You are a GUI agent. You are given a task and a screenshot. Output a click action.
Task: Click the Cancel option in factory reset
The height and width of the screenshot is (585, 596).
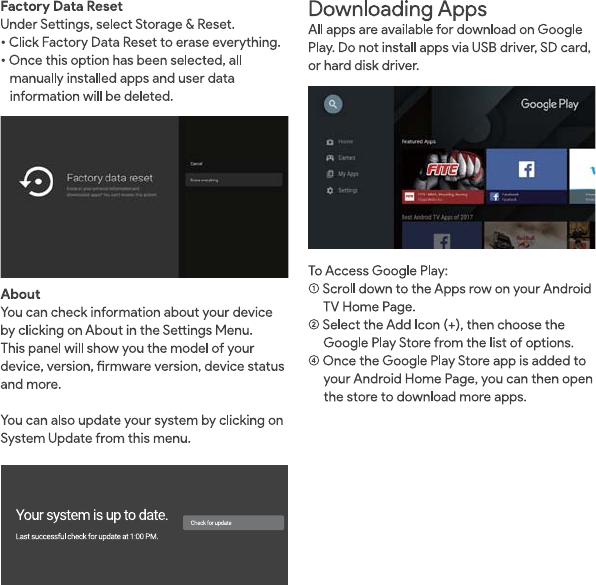196,164
